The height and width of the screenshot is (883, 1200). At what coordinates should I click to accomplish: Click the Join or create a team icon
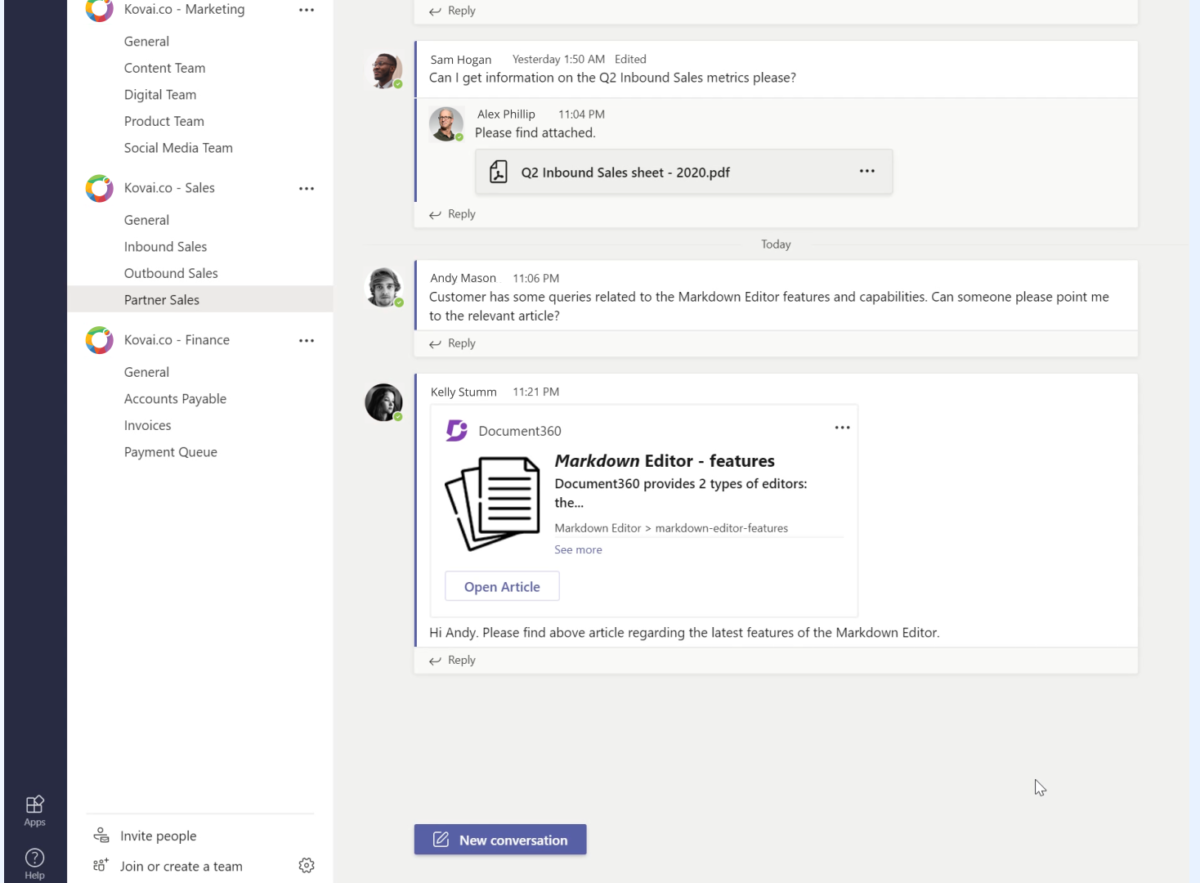click(x=99, y=866)
